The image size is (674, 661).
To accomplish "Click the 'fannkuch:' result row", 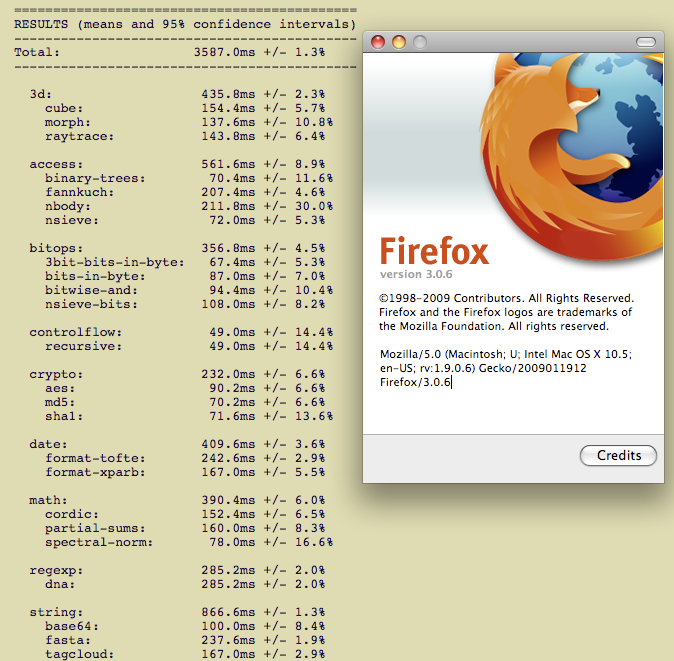I will point(185,192).
